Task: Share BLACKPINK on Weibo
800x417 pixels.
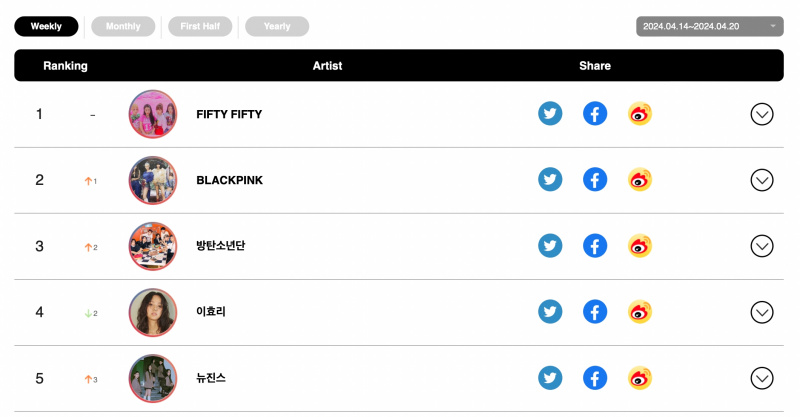Action: pos(640,180)
